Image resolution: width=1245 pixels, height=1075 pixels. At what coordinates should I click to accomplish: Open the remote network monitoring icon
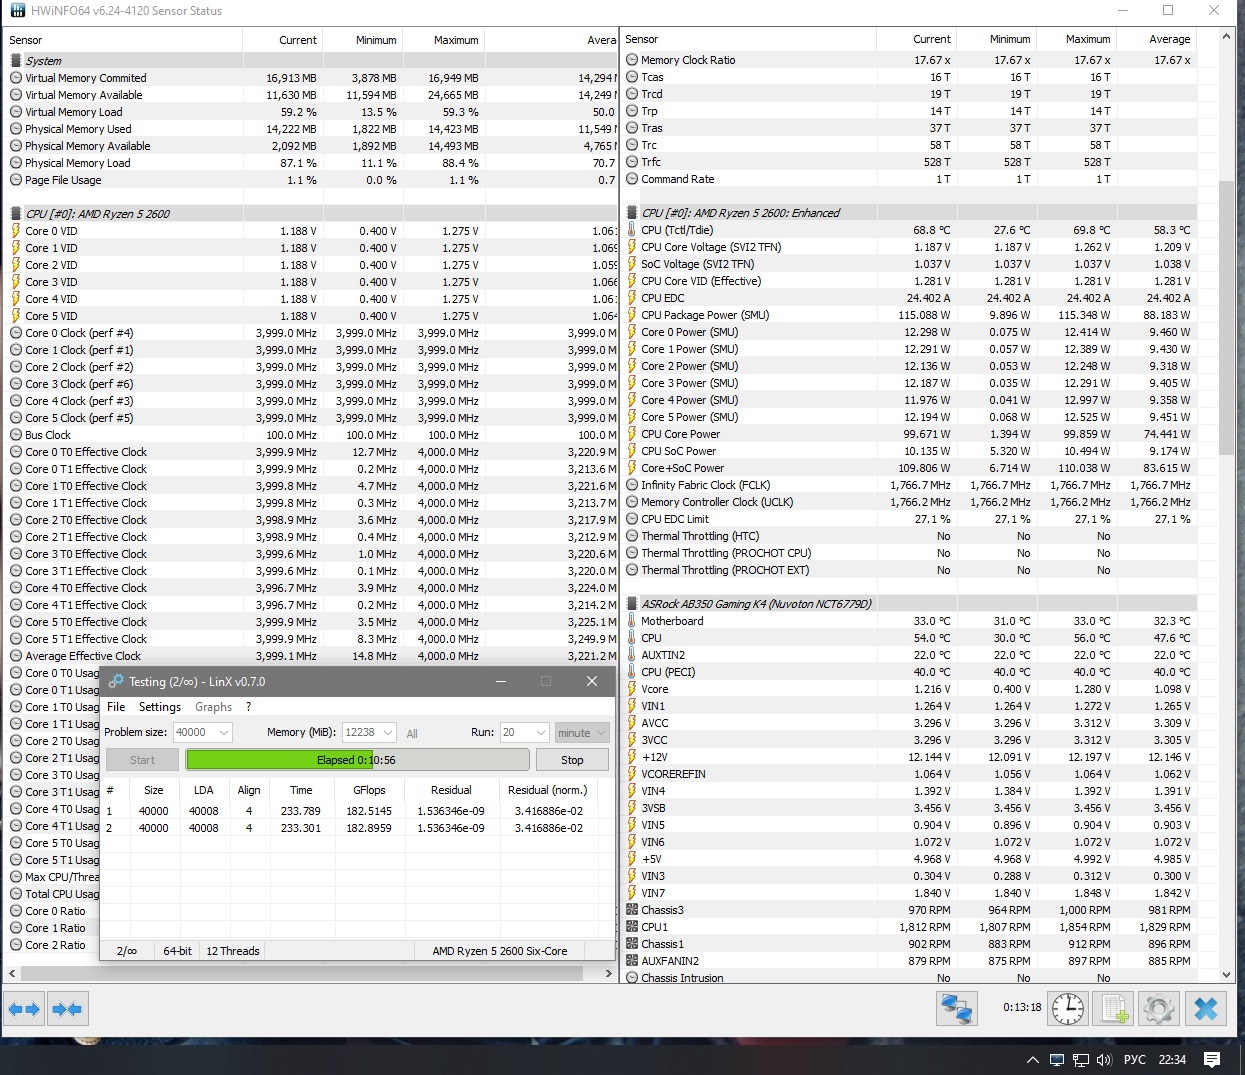pos(956,1008)
